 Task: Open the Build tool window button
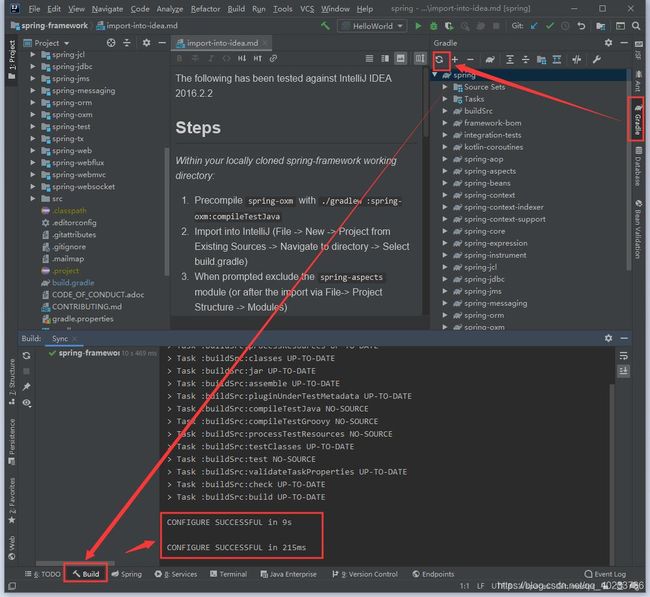tap(86, 574)
